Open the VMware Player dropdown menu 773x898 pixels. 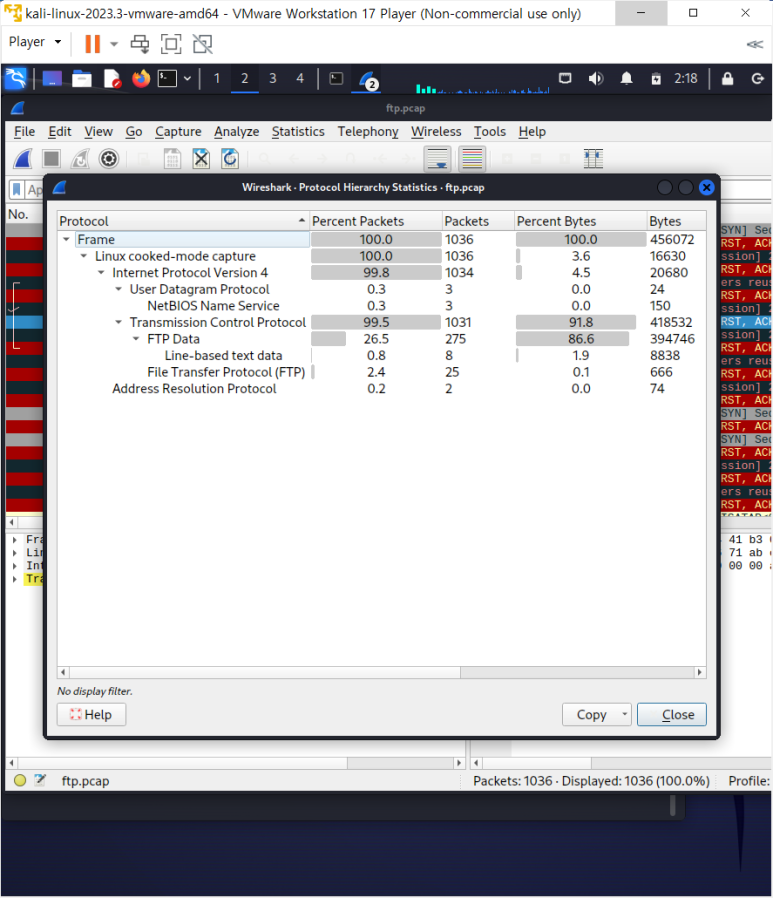(x=35, y=42)
